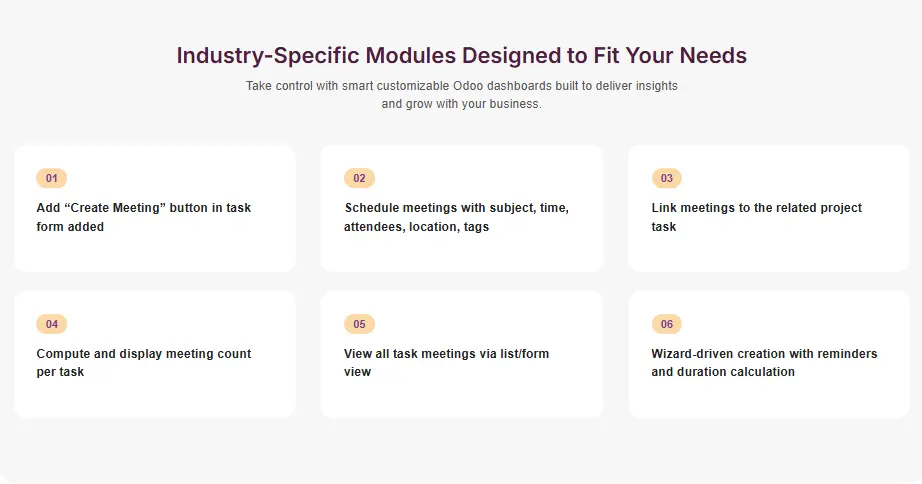Click the 06 number badge
This screenshot has width=922, height=484.
pyautogui.click(x=666, y=324)
